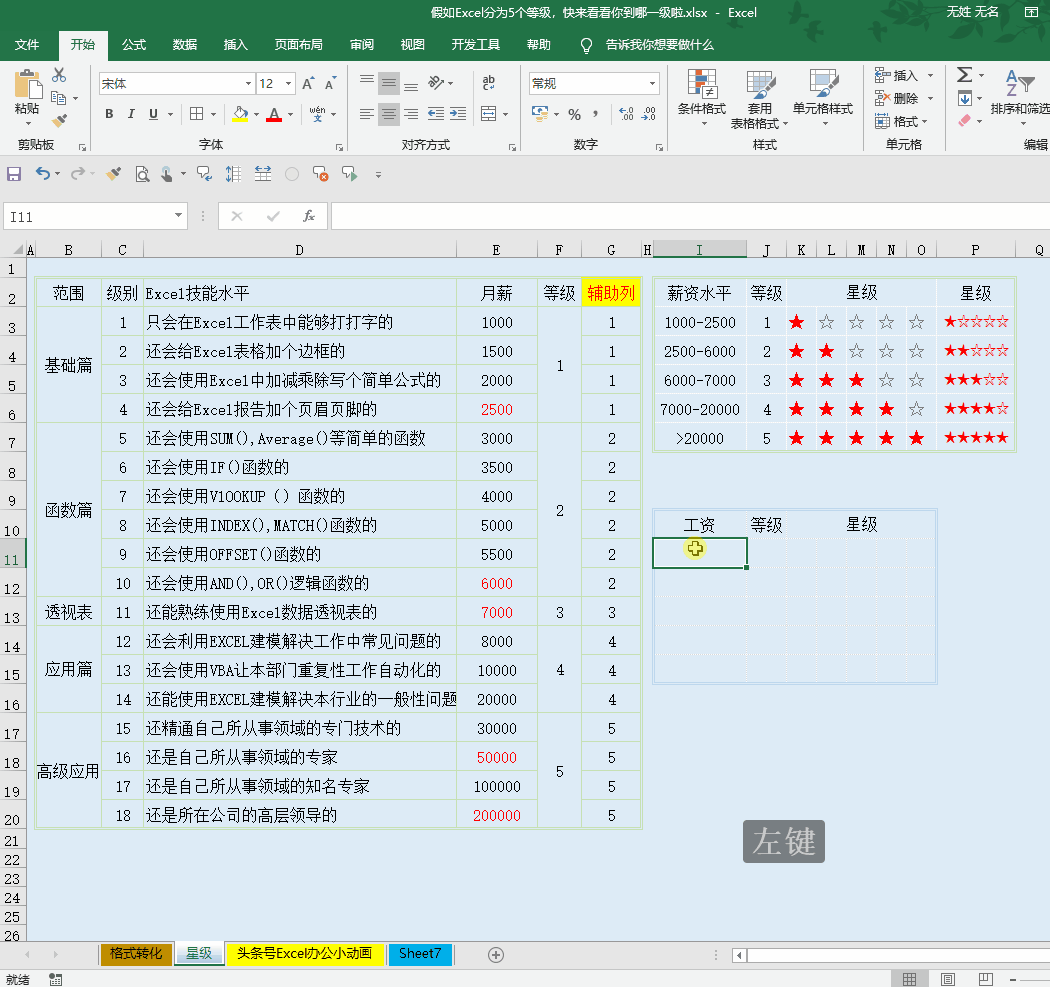Screen dimensions: 1050x987
Task: Expand customize quick access toolbar arrow
Action: tap(378, 175)
